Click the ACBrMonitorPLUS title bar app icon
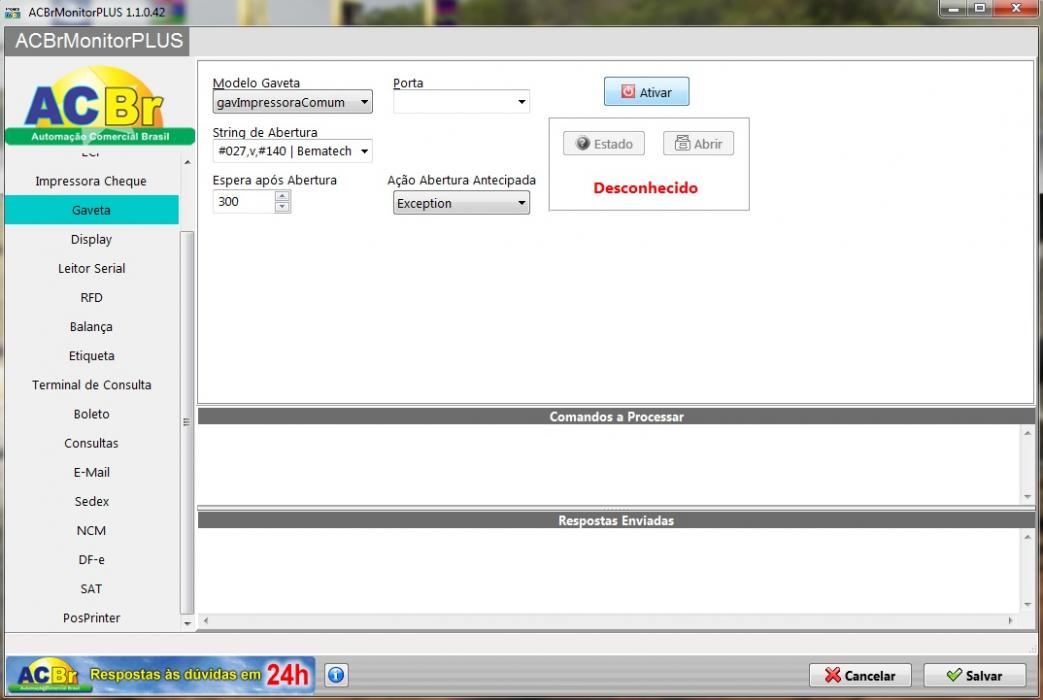 tap(13, 12)
